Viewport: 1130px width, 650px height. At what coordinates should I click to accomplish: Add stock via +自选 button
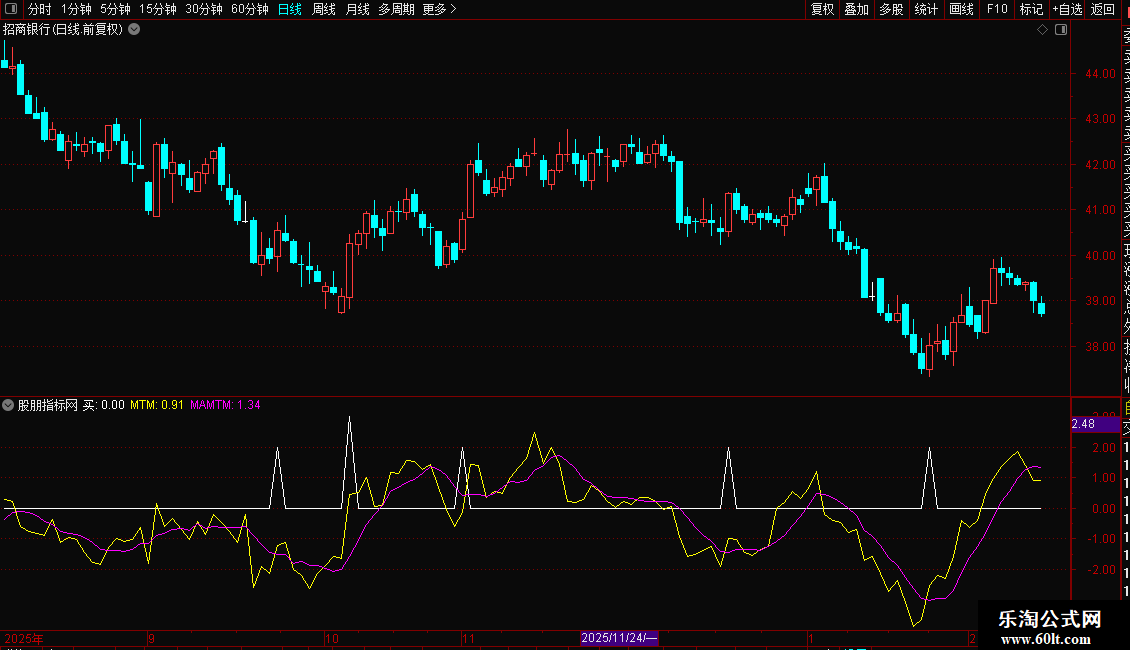coord(1067,9)
